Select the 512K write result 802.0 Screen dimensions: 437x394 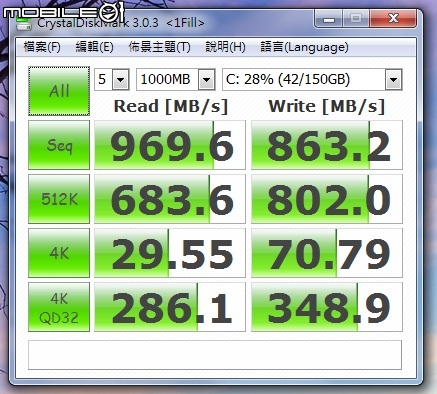pyautogui.click(x=327, y=199)
